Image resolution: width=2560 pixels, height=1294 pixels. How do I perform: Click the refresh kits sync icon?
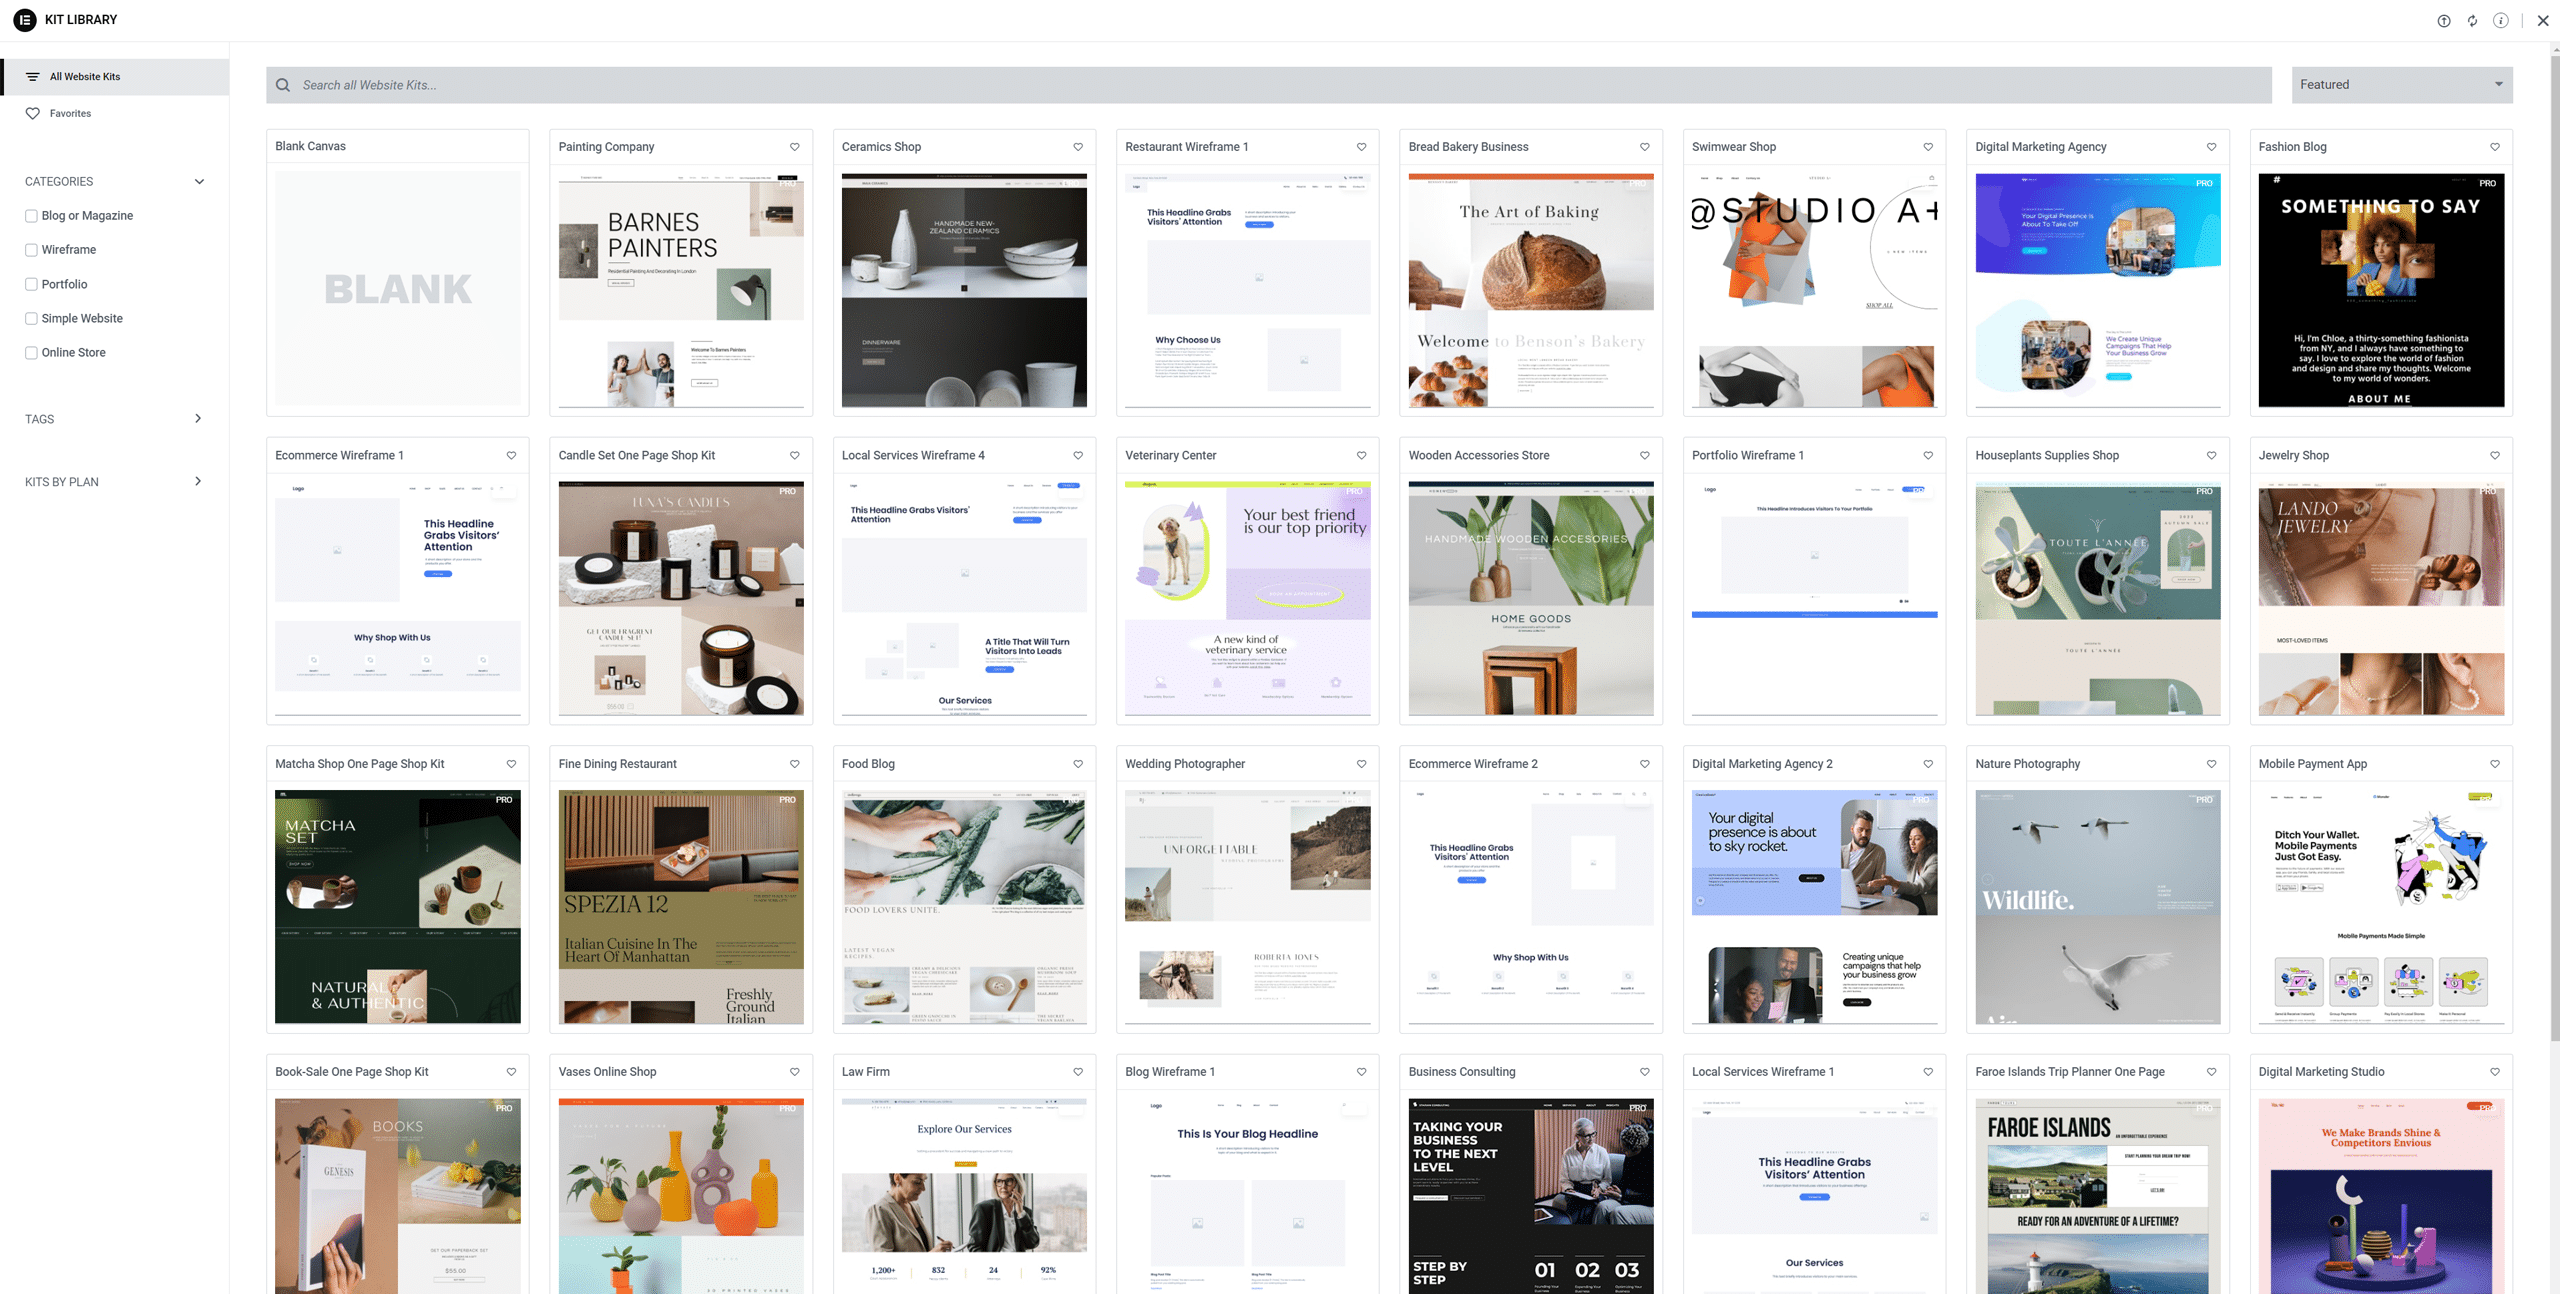(2472, 21)
